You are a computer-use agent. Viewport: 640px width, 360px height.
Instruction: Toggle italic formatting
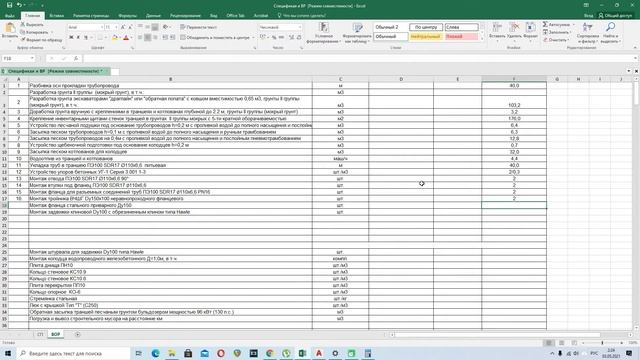pos(78,38)
